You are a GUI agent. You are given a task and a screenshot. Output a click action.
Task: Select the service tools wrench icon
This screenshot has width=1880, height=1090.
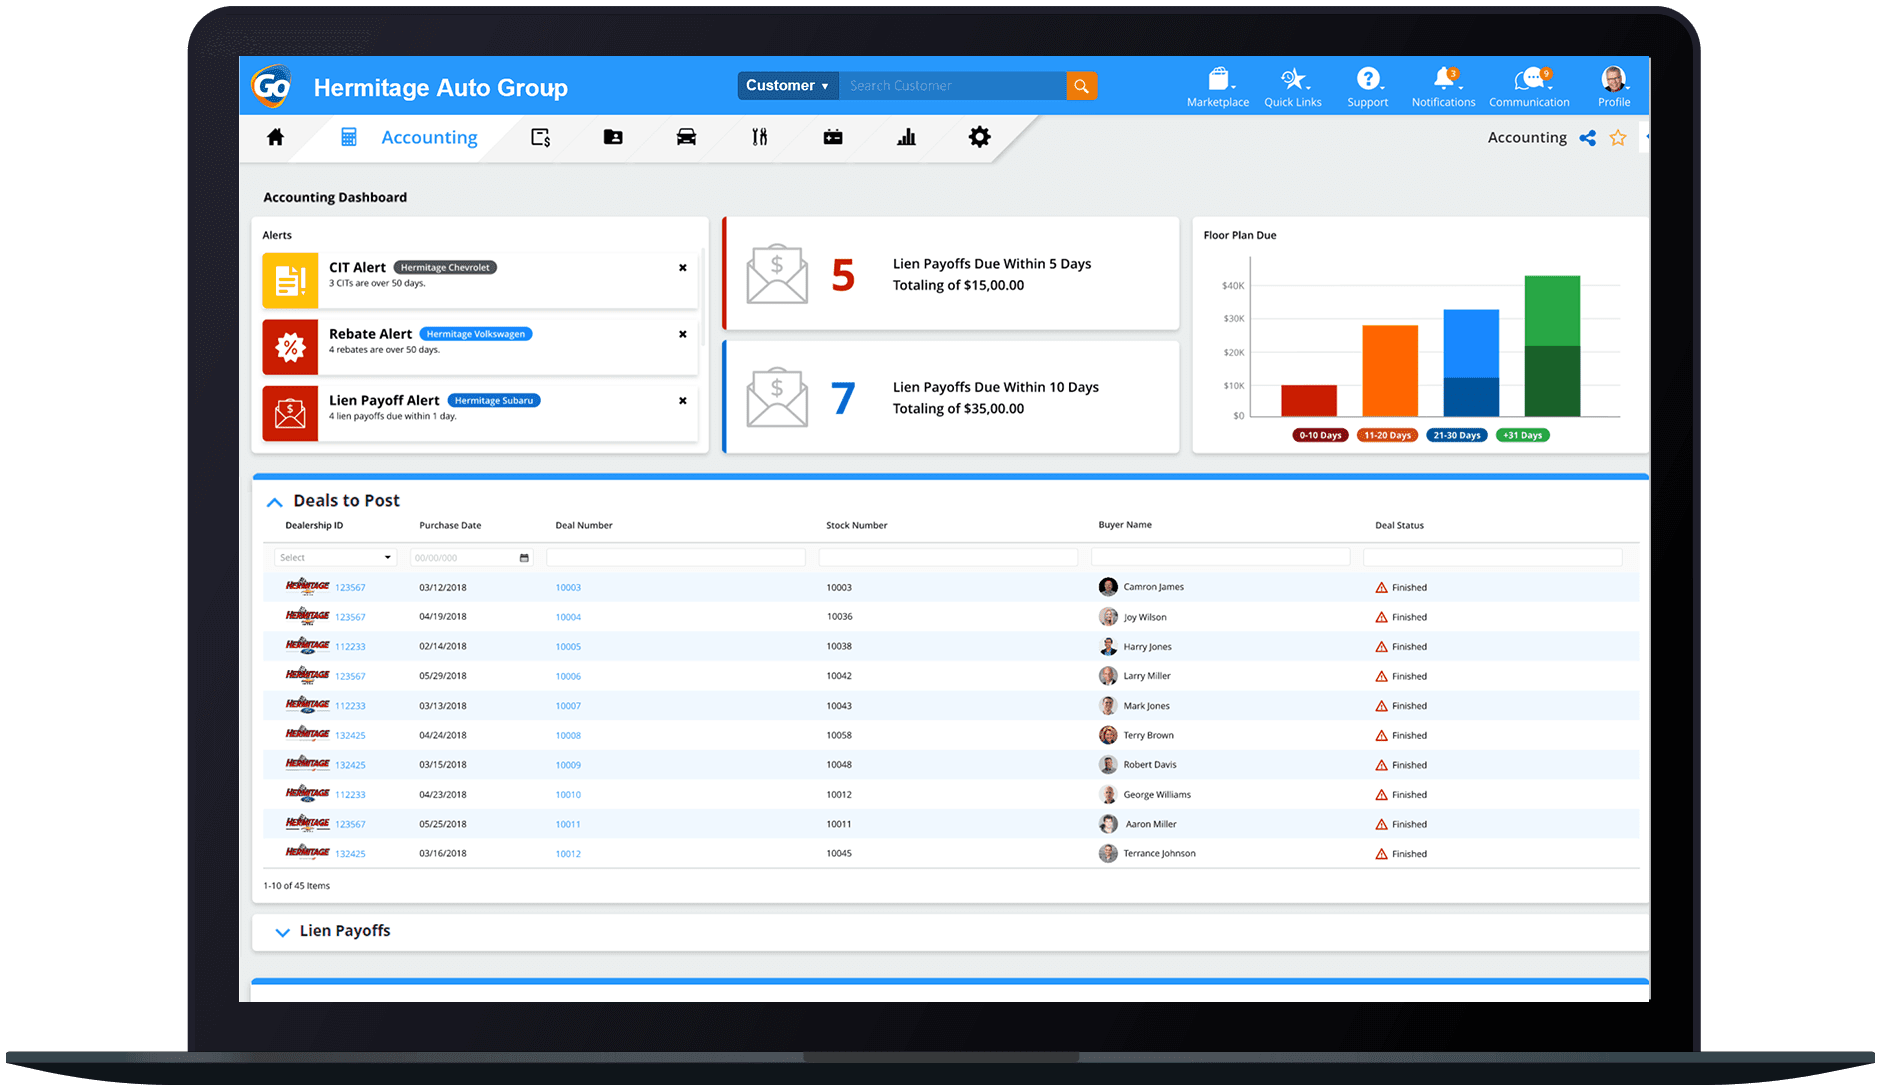point(758,137)
